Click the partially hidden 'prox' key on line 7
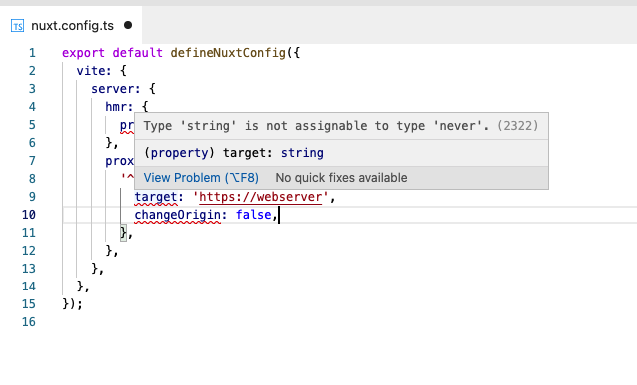The width and height of the screenshot is (637, 385). (119, 161)
